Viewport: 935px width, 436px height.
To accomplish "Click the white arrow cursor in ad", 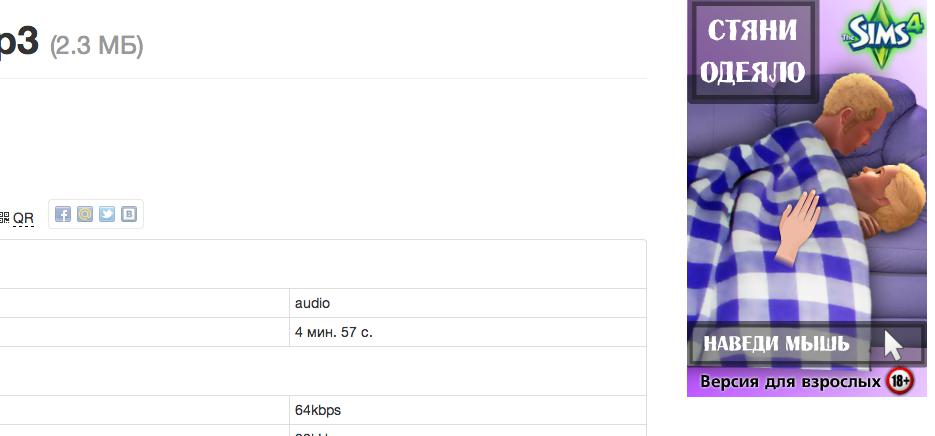I will pyautogui.click(x=893, y=344).
